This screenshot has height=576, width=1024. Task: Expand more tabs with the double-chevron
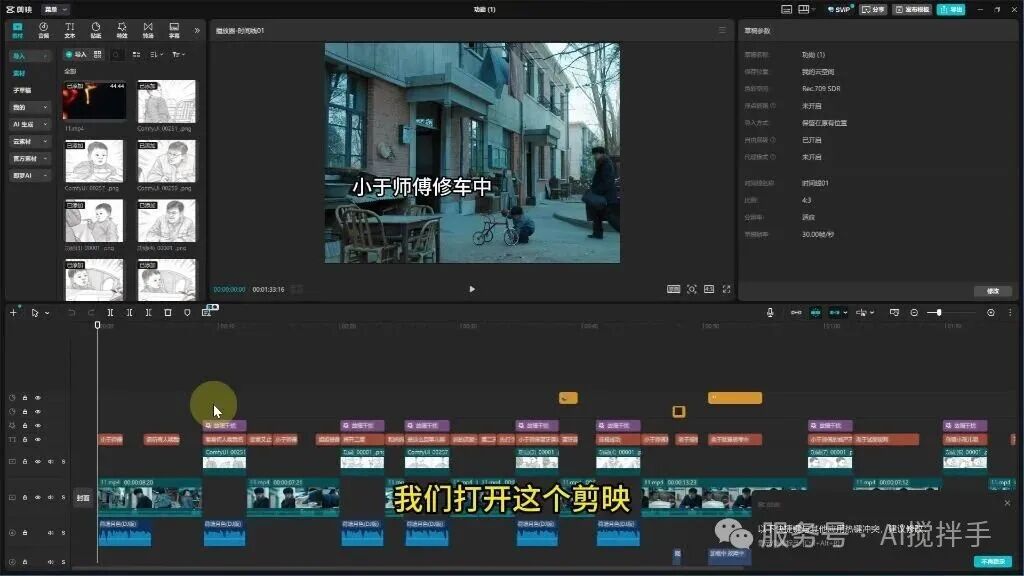tap(197, 30)
